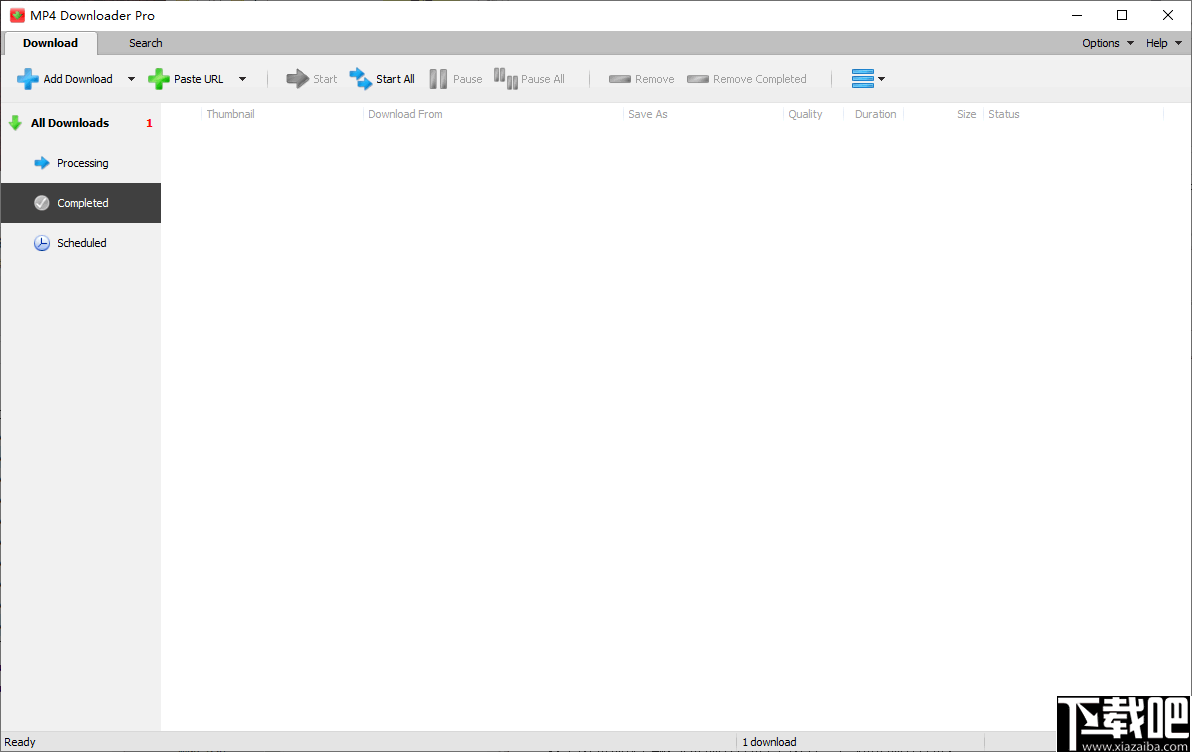Click the green plus Paste URL icon
The width and height of the screenshot is (1192, 752).
click(x=159, y=79)
